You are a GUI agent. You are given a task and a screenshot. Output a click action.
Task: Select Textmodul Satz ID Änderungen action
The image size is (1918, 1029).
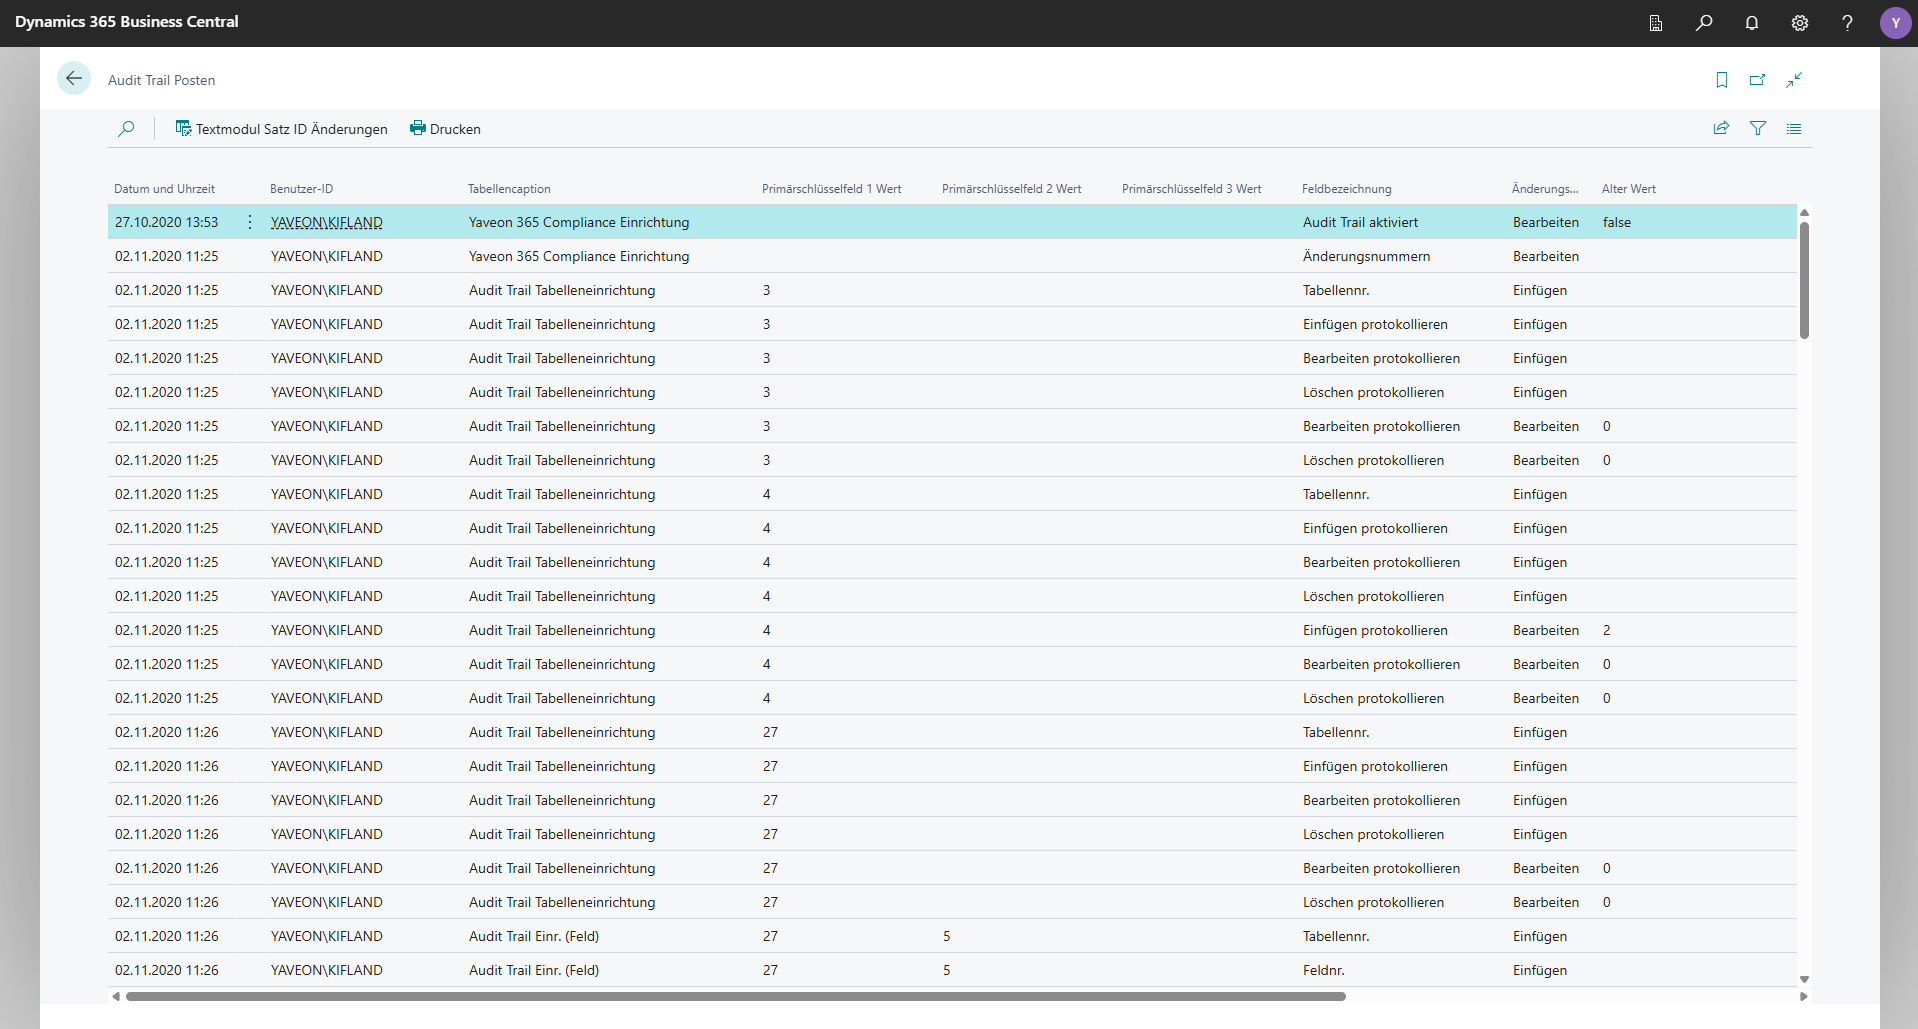point(281,128)
